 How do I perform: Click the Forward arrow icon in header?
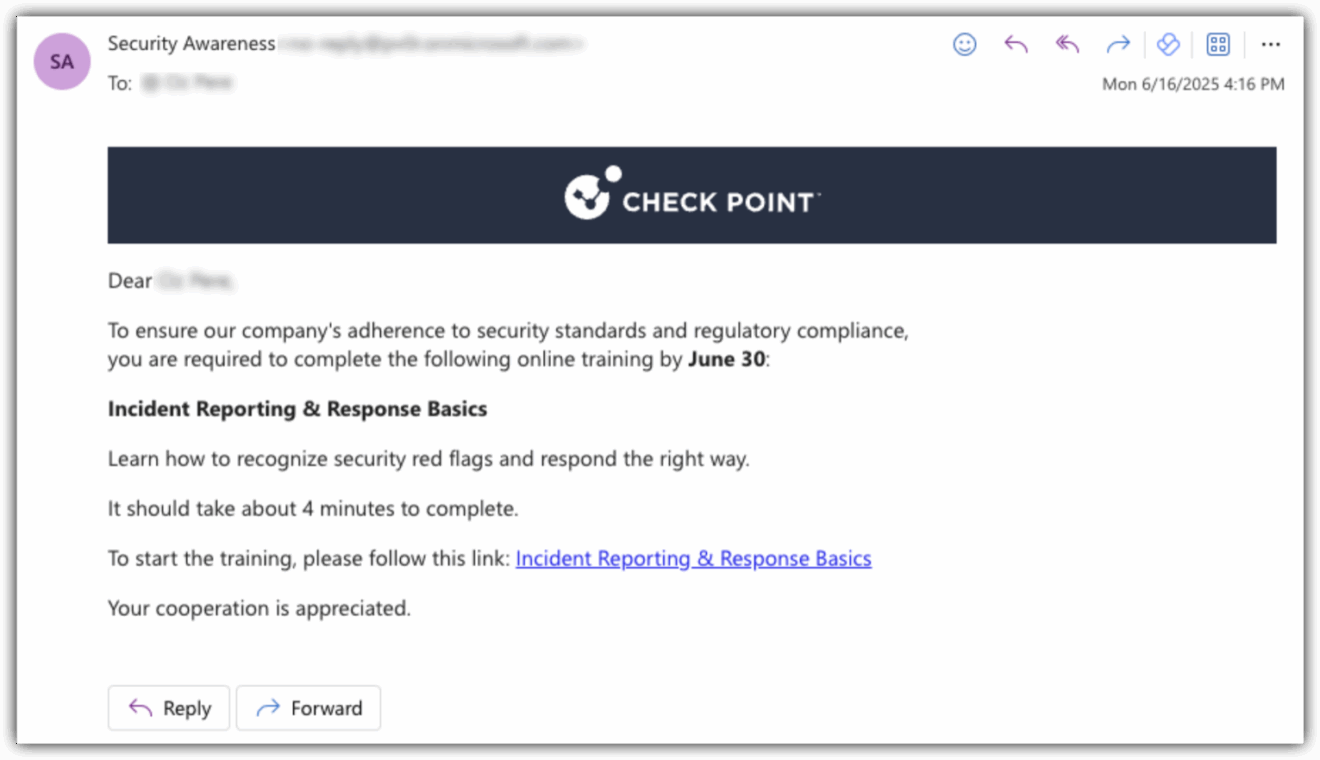point(1118,44)
